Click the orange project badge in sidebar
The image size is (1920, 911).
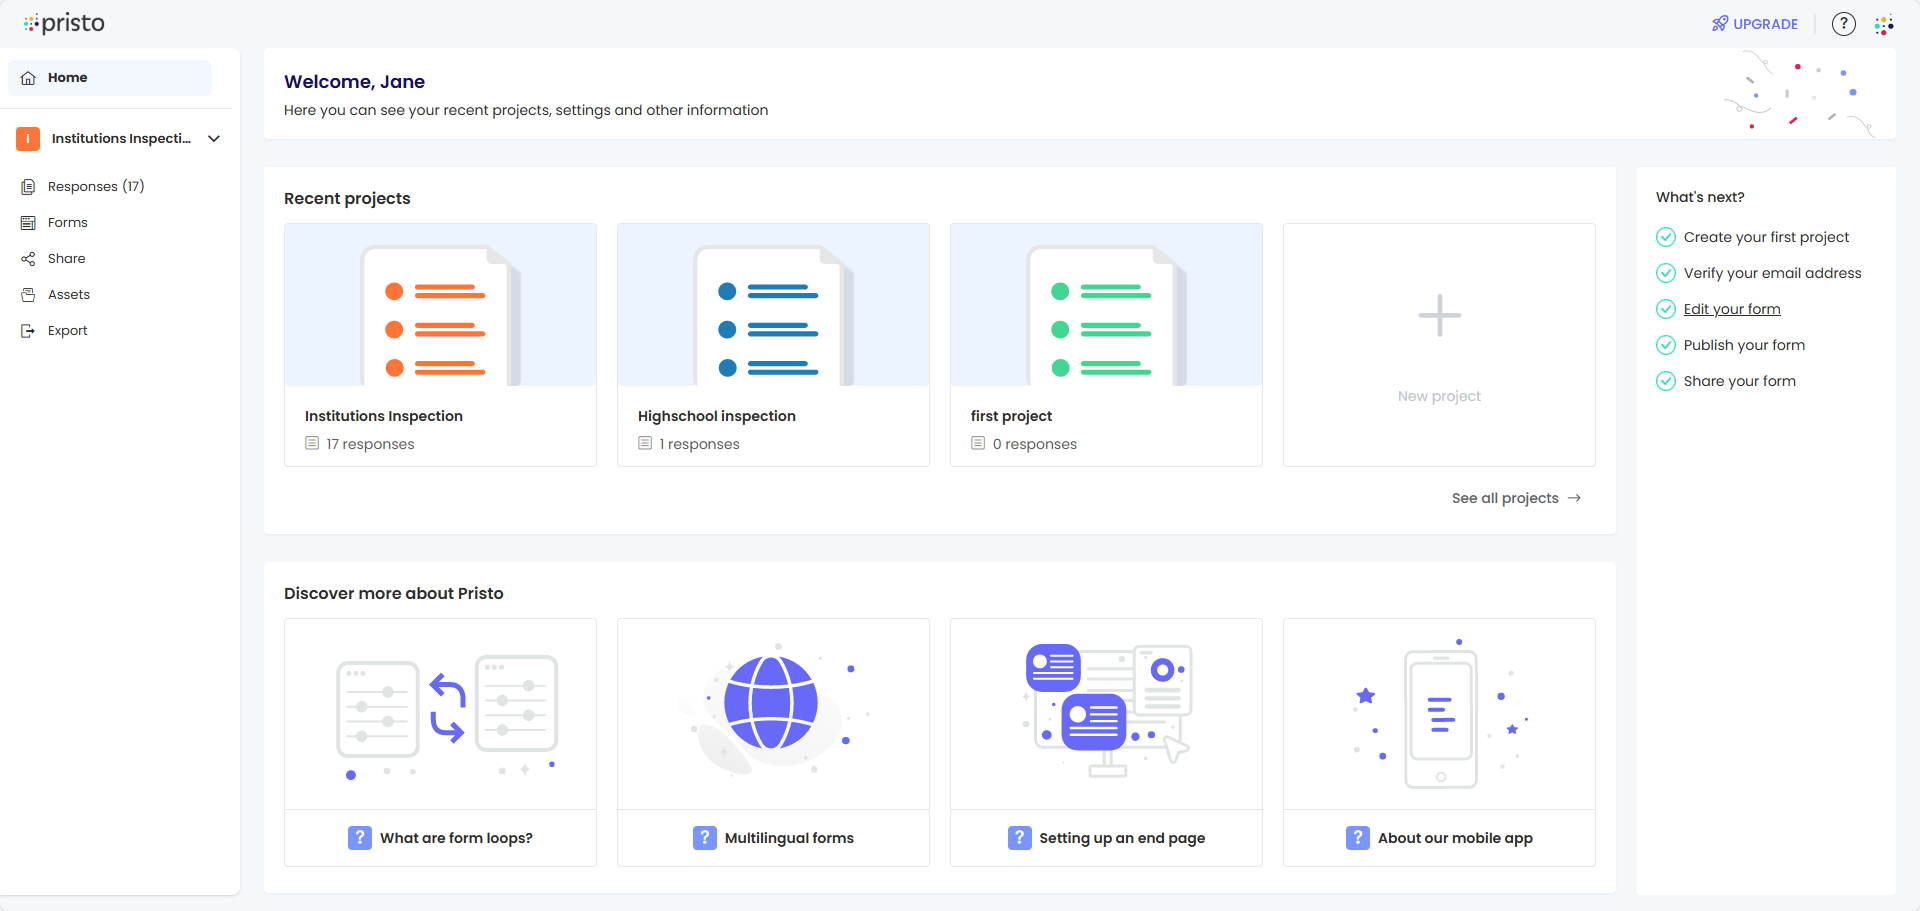click(28, 139)
